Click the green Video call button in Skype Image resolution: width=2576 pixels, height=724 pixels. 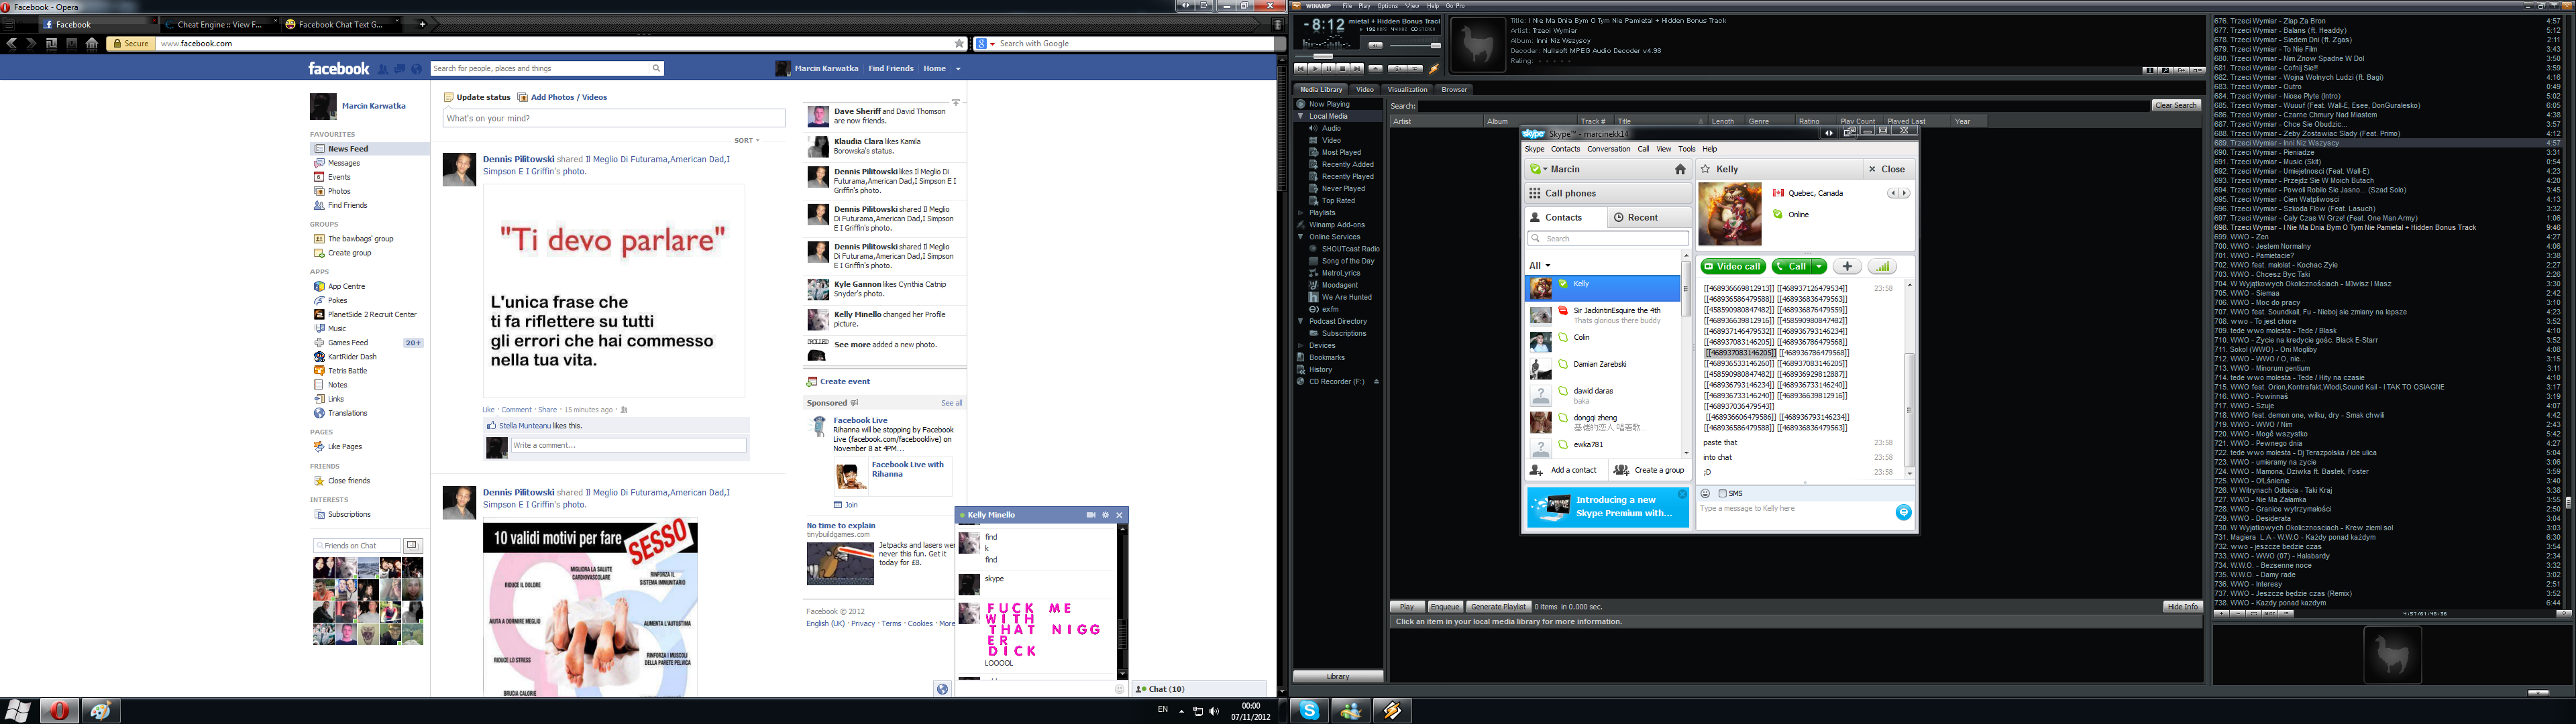click(1734, 267)
